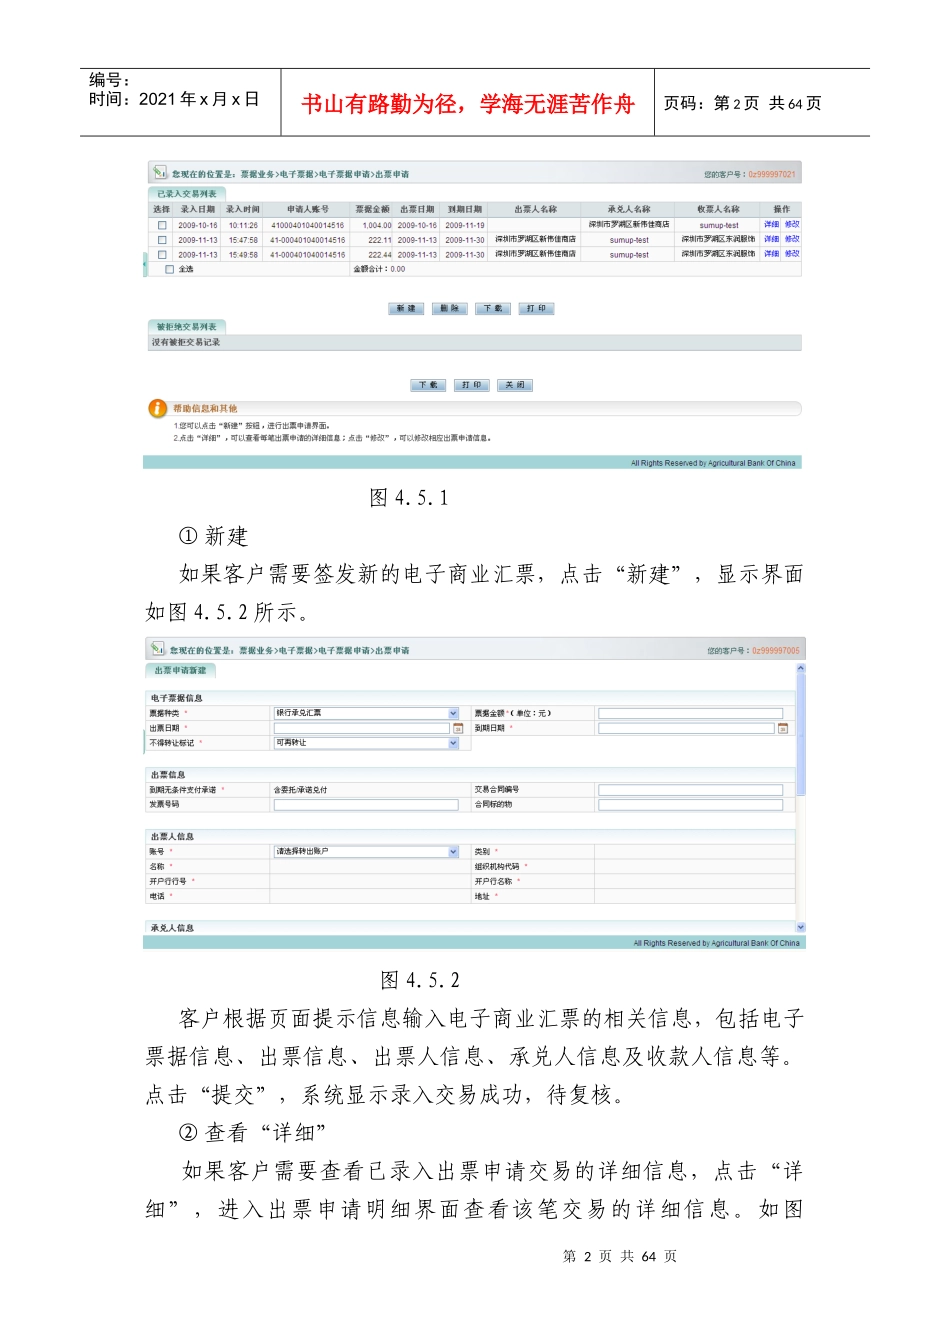Click the 申请人账号 column header
The width and height of the screenshot is (950, 1344).
tap(308, 209)
